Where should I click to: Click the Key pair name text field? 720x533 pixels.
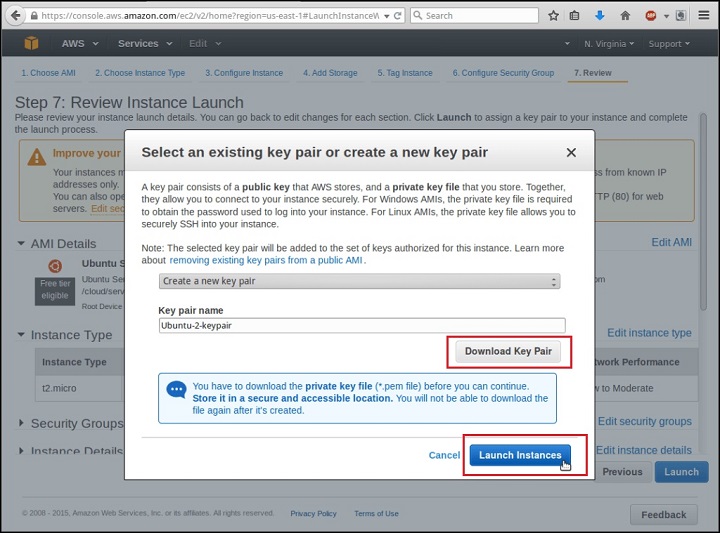pyautogui.click(x=362, y=325)
